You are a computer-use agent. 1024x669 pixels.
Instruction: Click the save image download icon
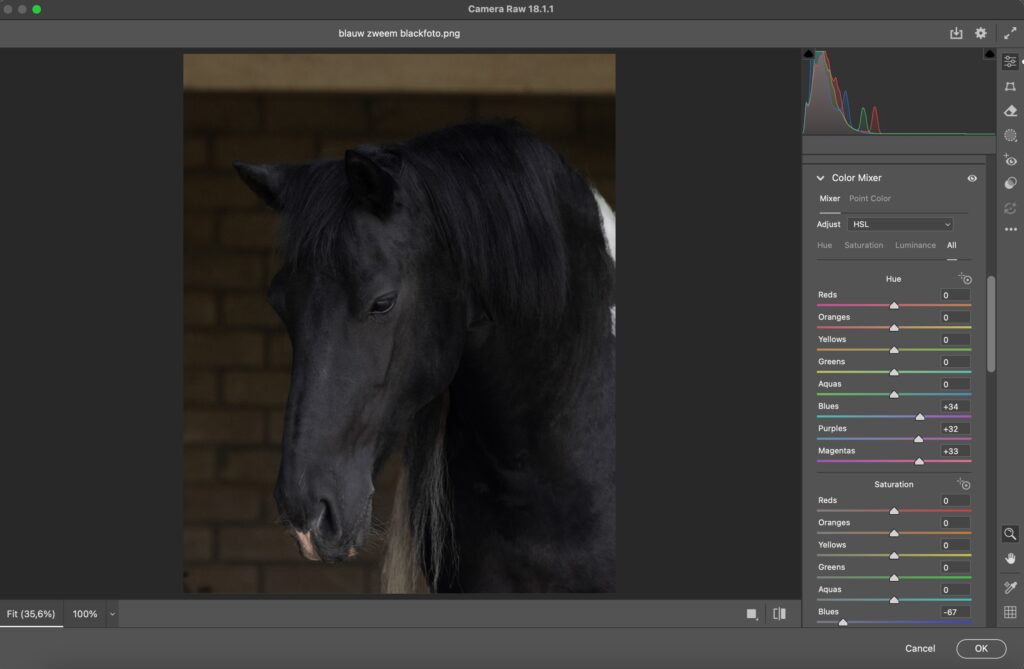point(956,33)
